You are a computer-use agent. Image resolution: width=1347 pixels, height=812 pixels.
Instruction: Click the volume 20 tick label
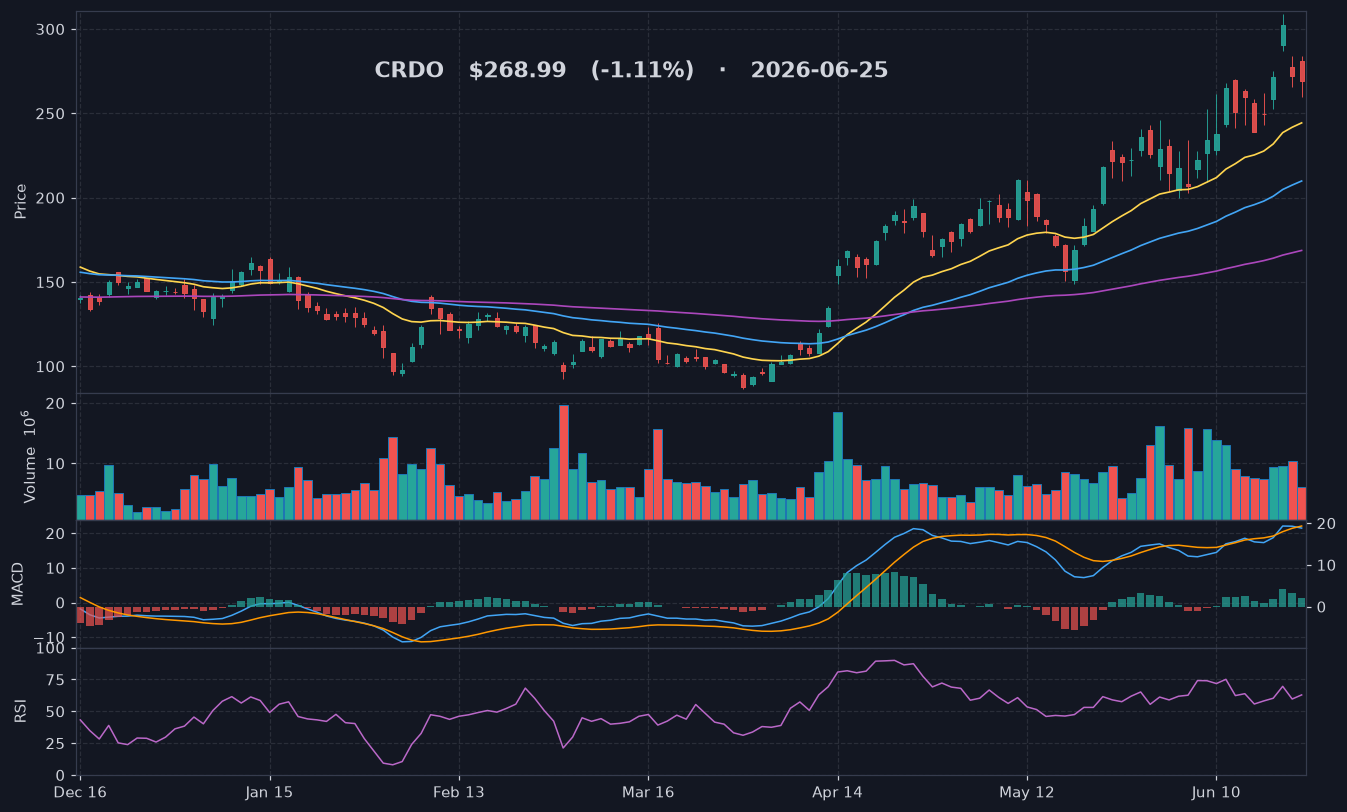click(56, 404)
